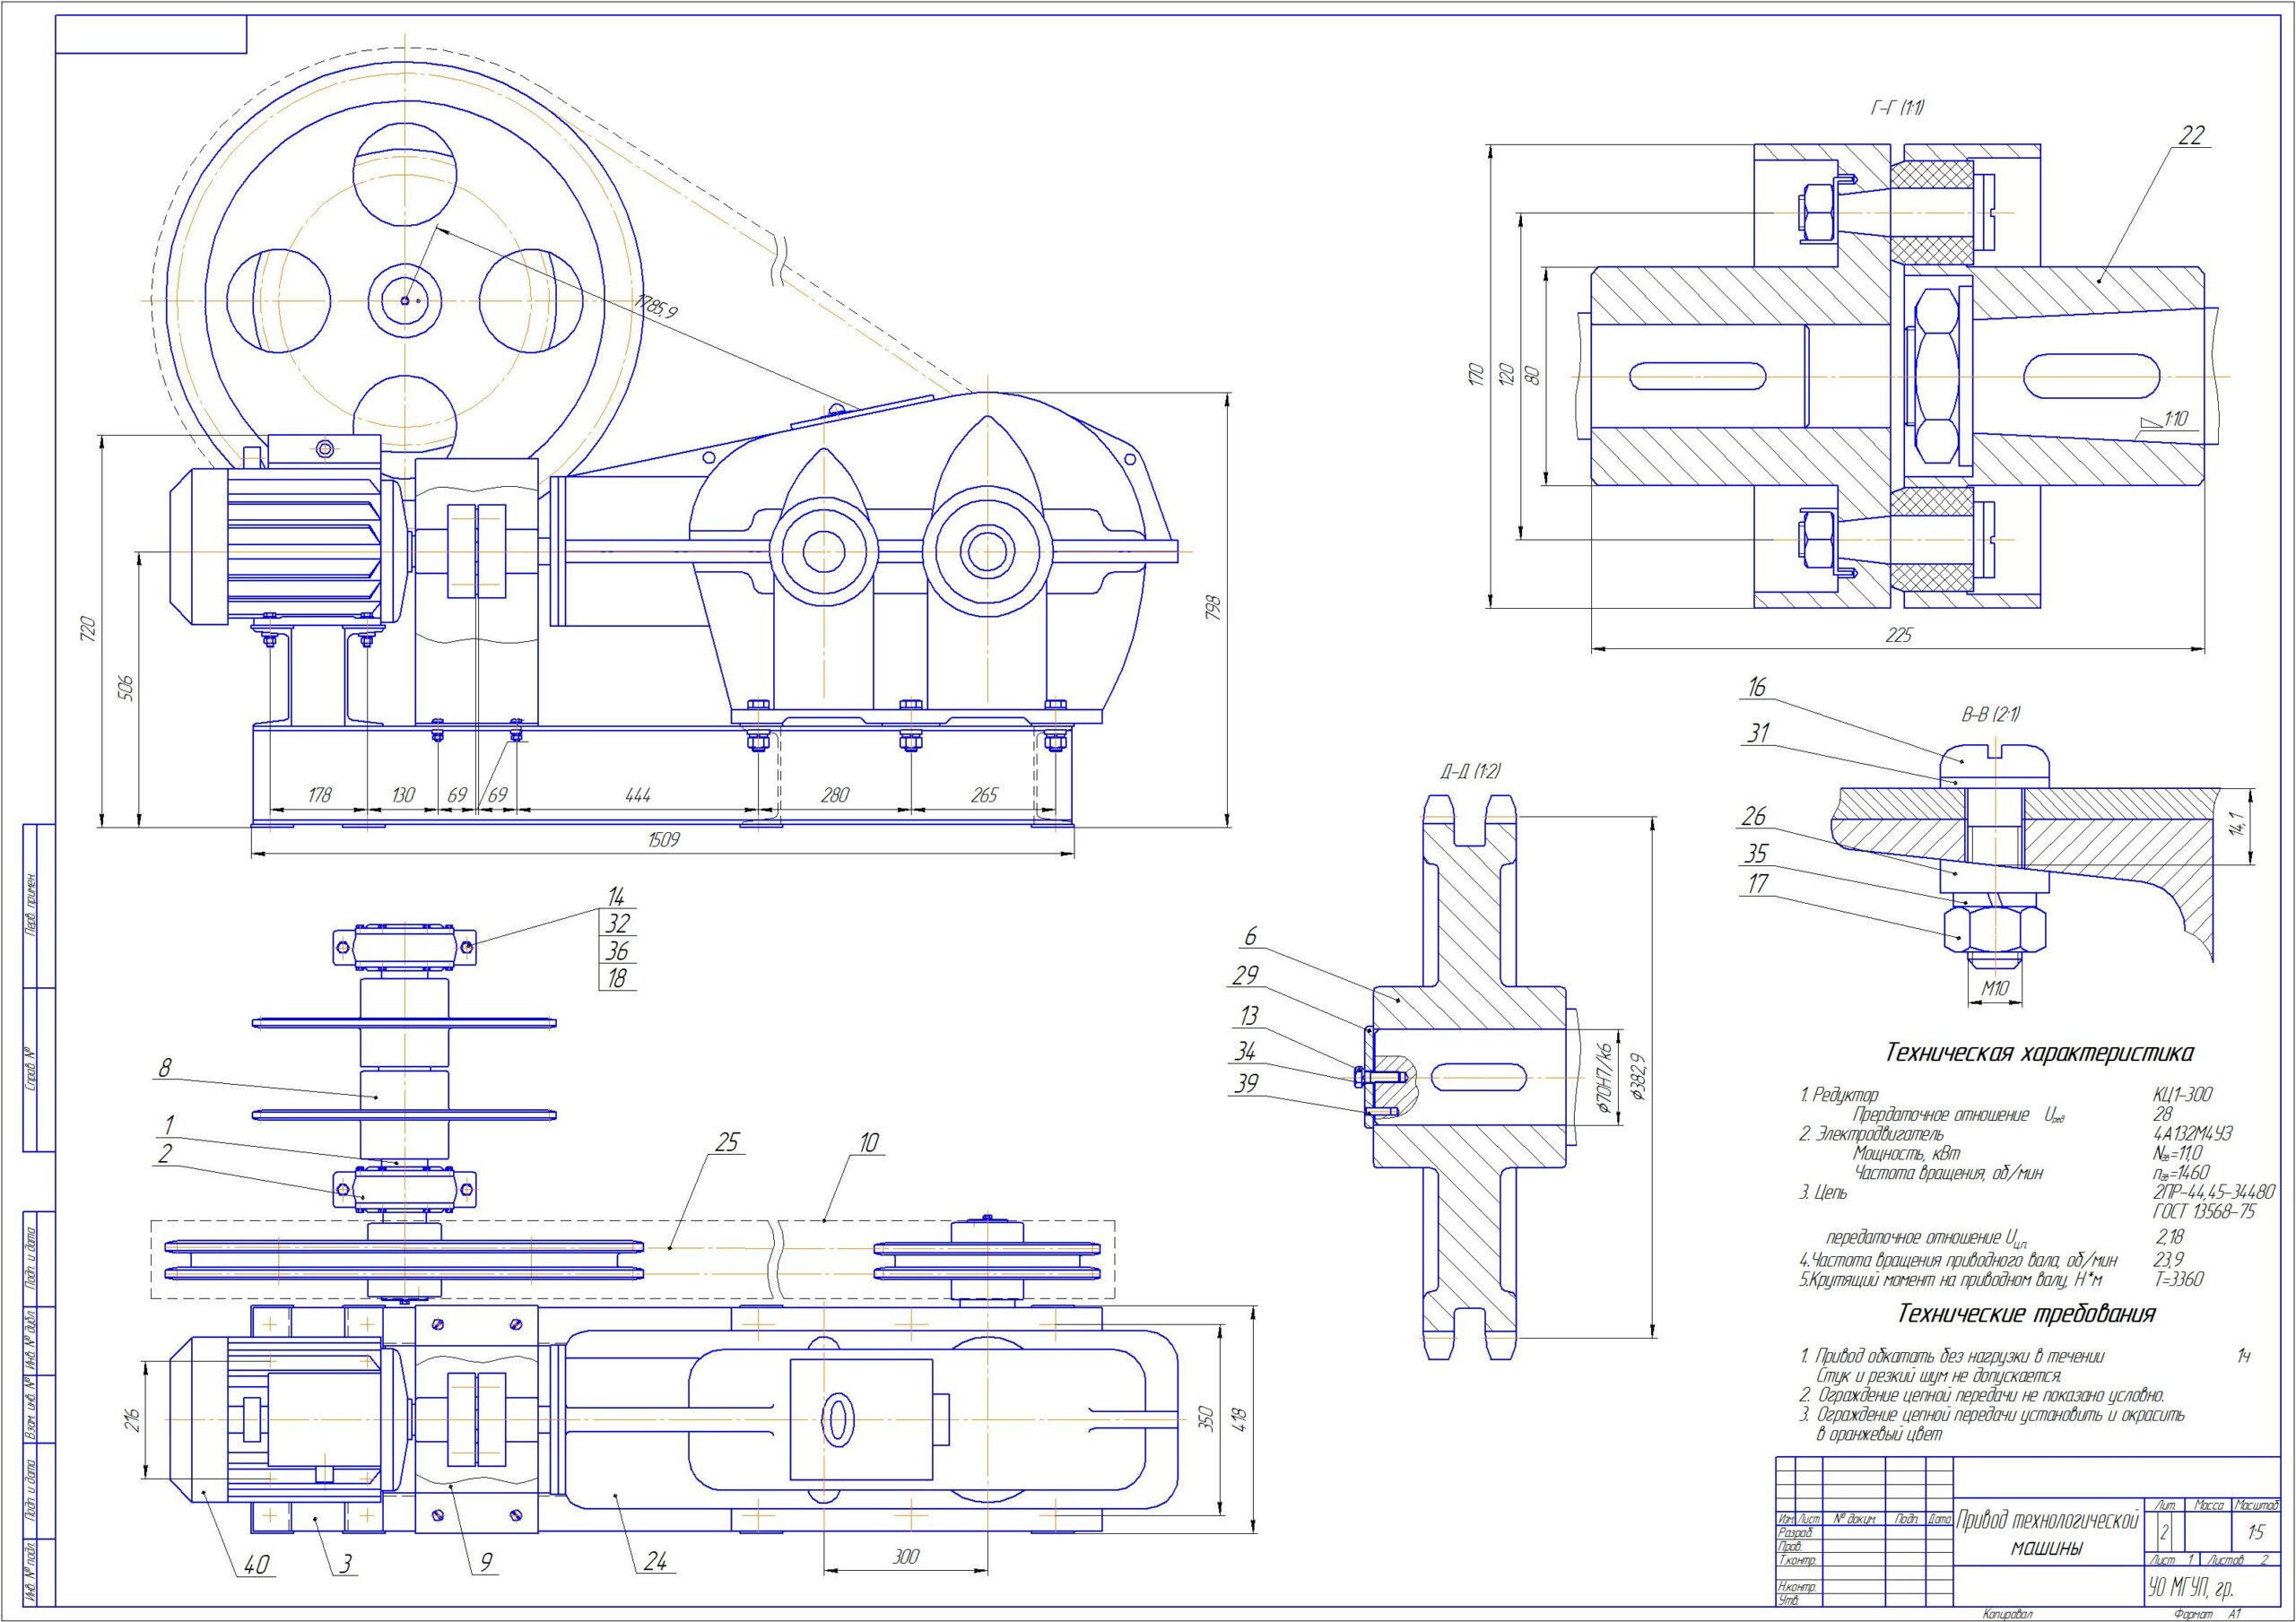The width and height of the screenshot is (2296, 1622).
Task: Select the standard ГОСТ 13568-75
Action: pyautogui.click(x=2204, y=1210)
